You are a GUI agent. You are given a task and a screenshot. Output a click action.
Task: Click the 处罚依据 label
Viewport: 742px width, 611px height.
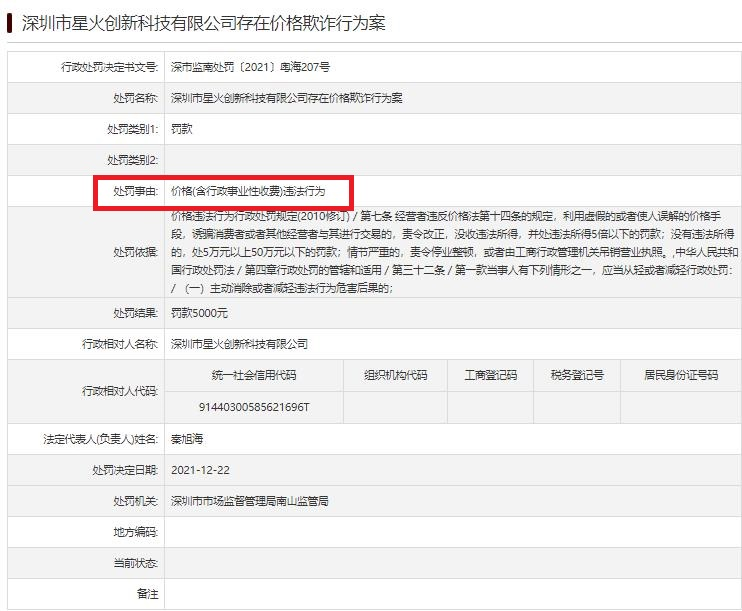135,252
